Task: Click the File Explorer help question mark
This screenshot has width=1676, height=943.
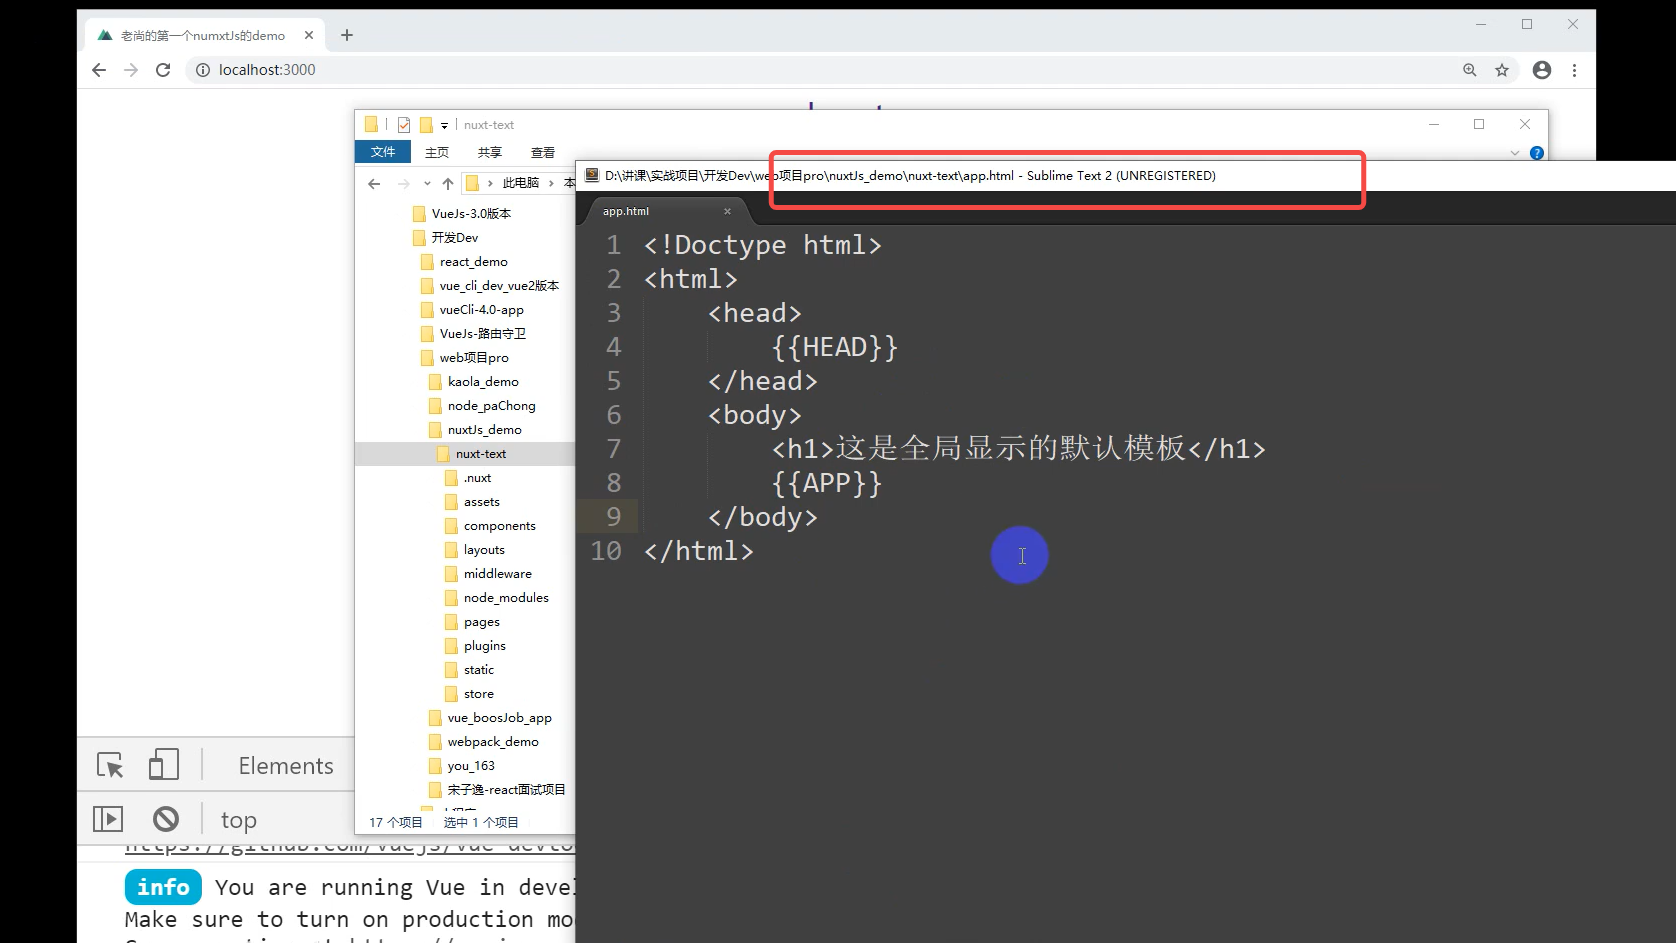Action: pos(1536,153)
